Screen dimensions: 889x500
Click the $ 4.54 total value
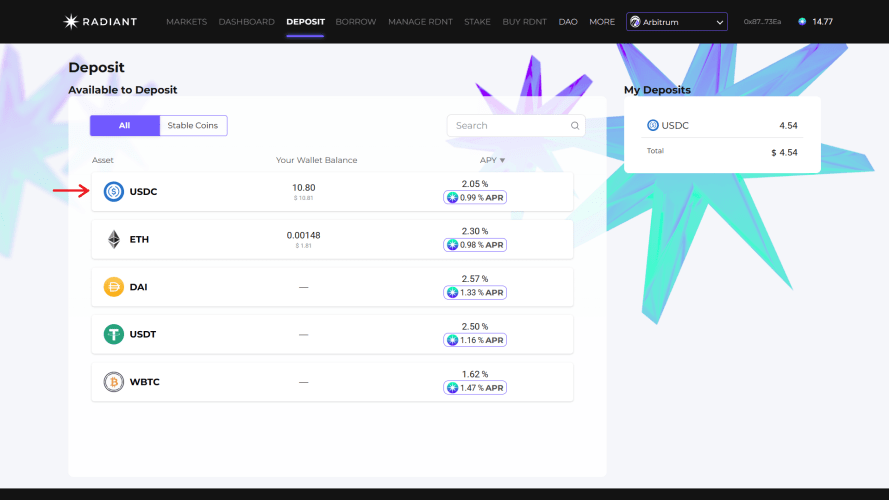tap(784, 152)
